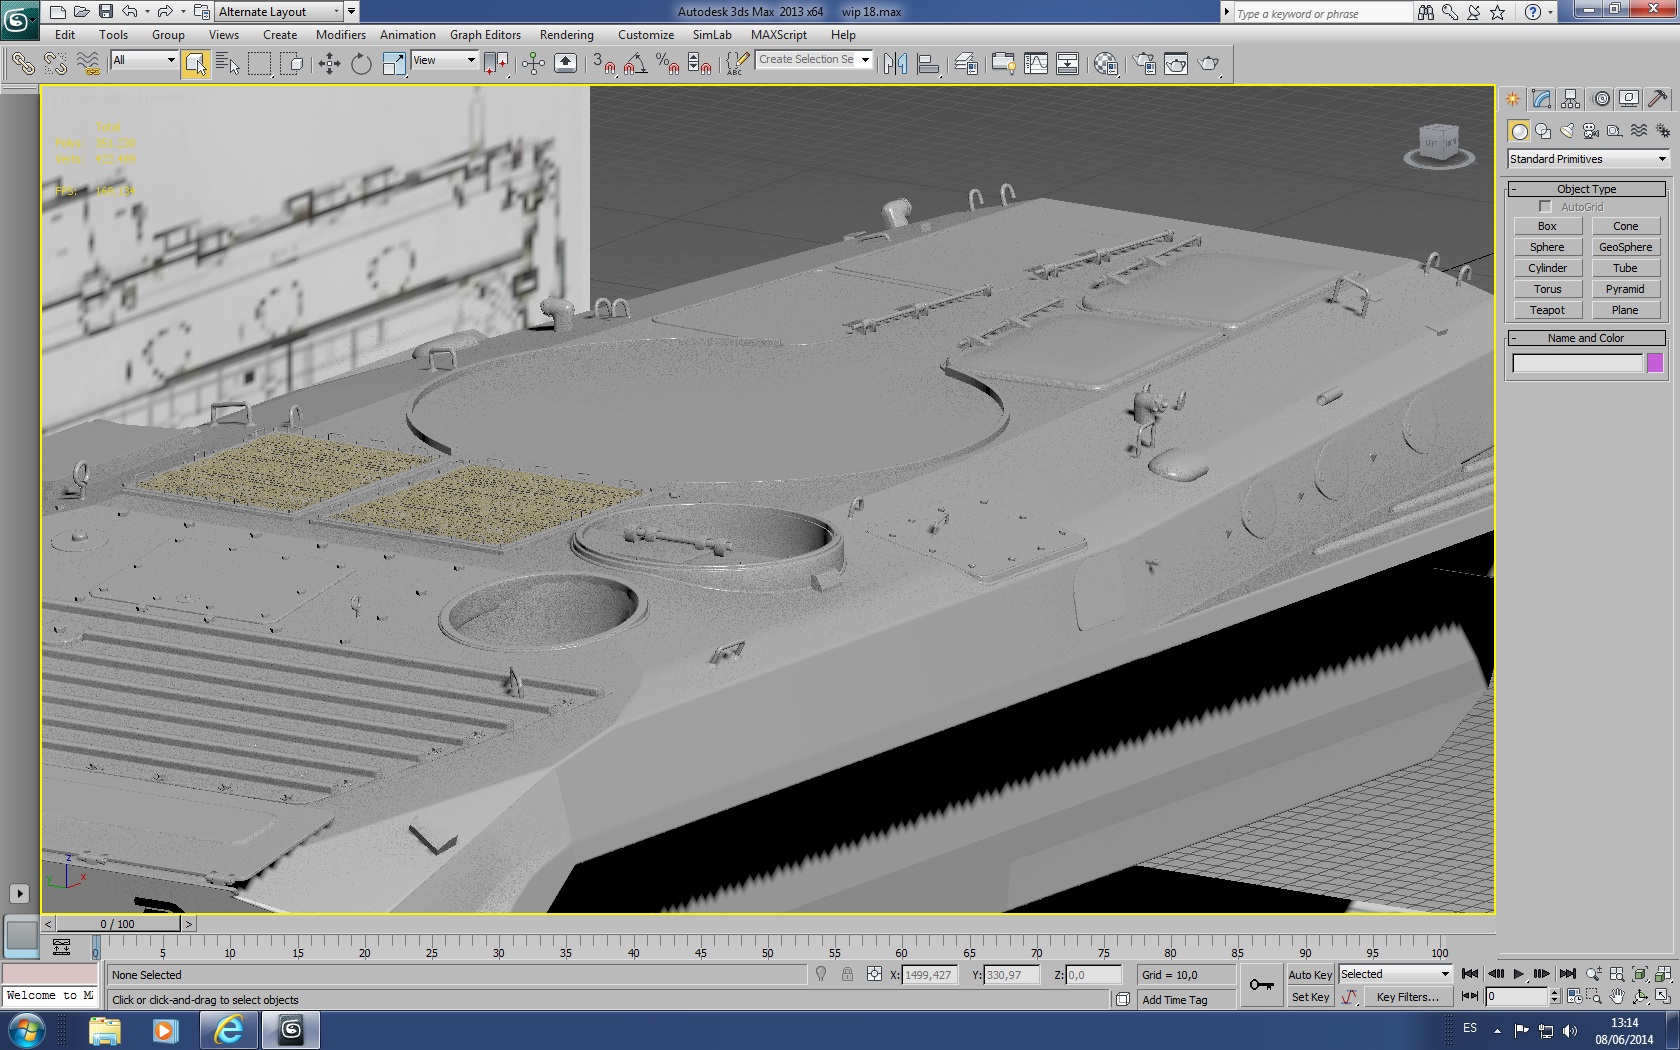Click the Pan View hand icon
The width and height of the screenshot is (1680, 1050).
pos(1616,996)
